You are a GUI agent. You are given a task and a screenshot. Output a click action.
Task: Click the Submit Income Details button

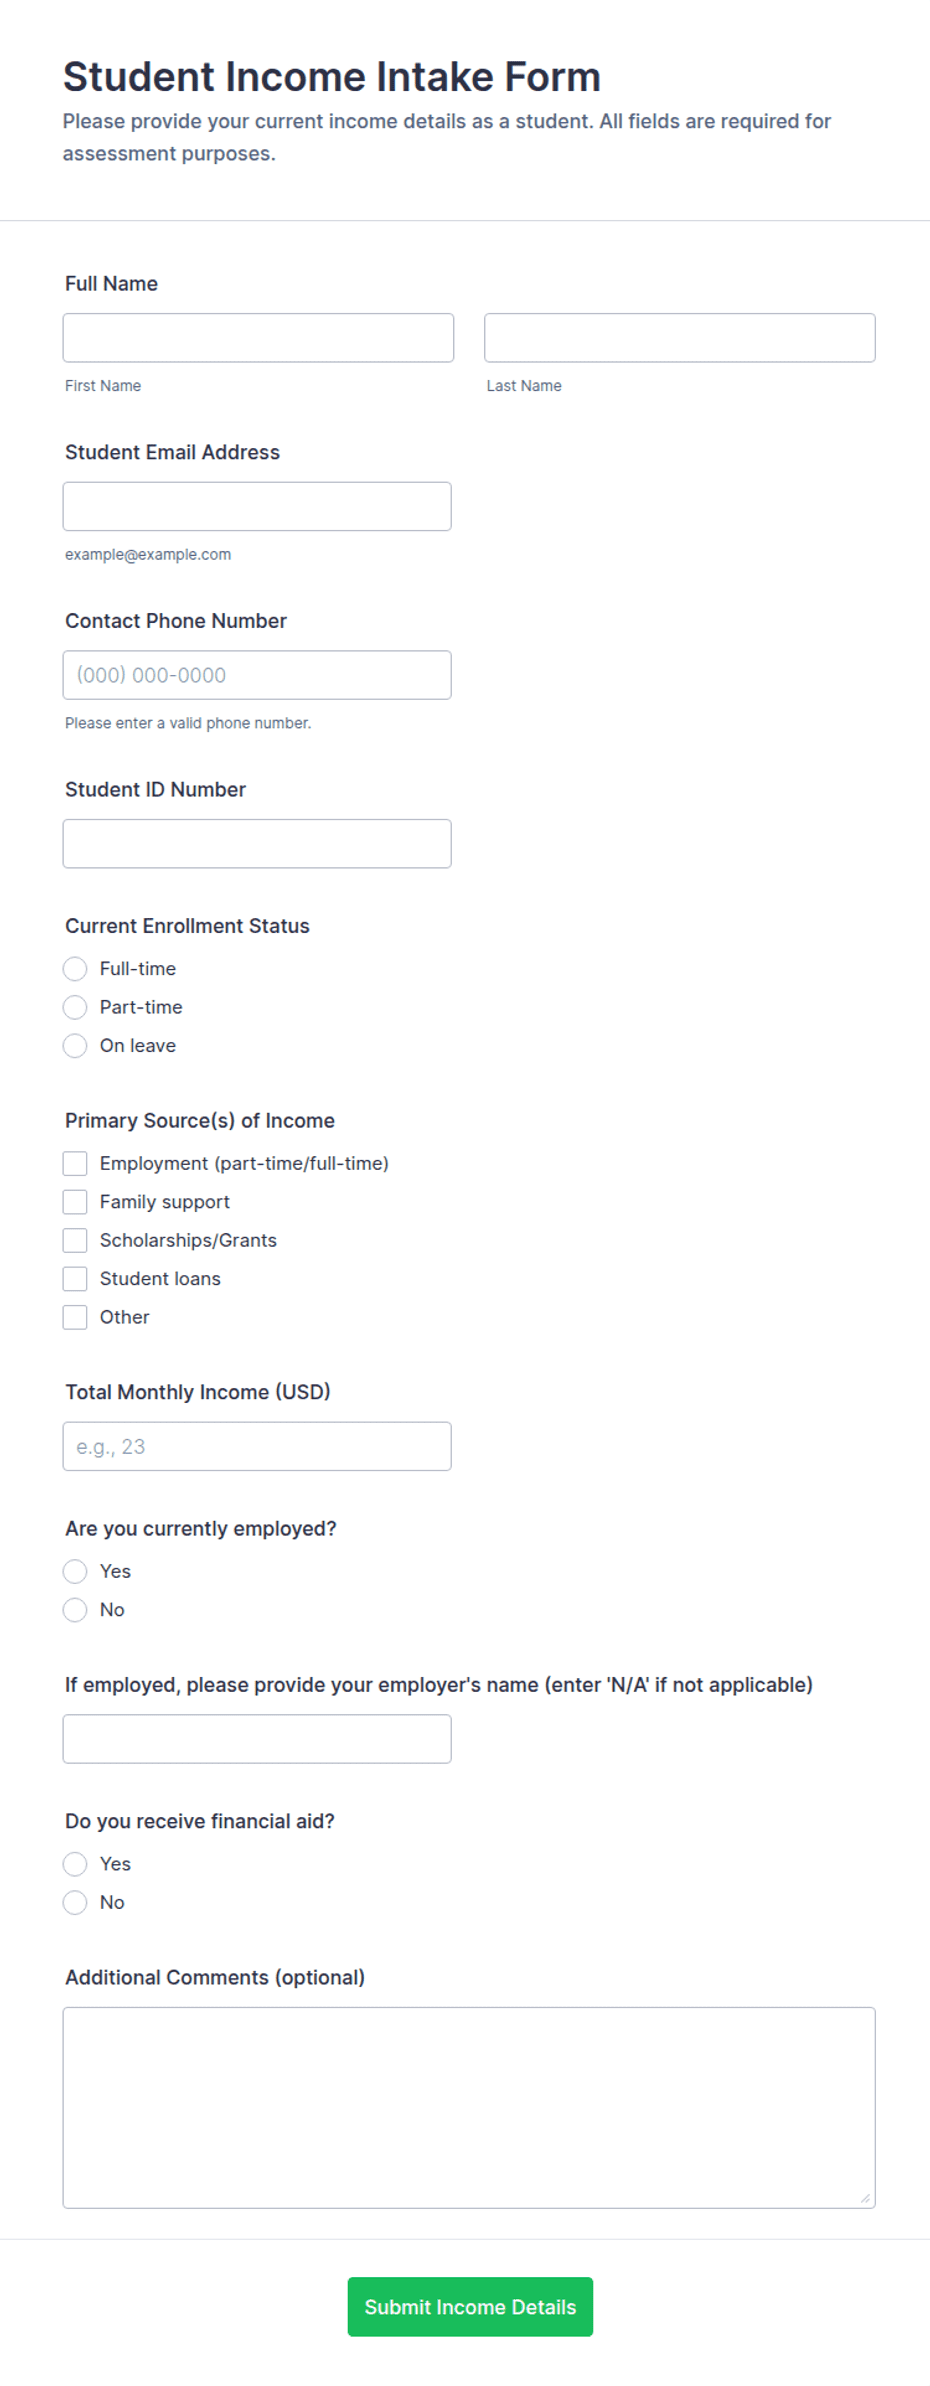[470, 2307]
